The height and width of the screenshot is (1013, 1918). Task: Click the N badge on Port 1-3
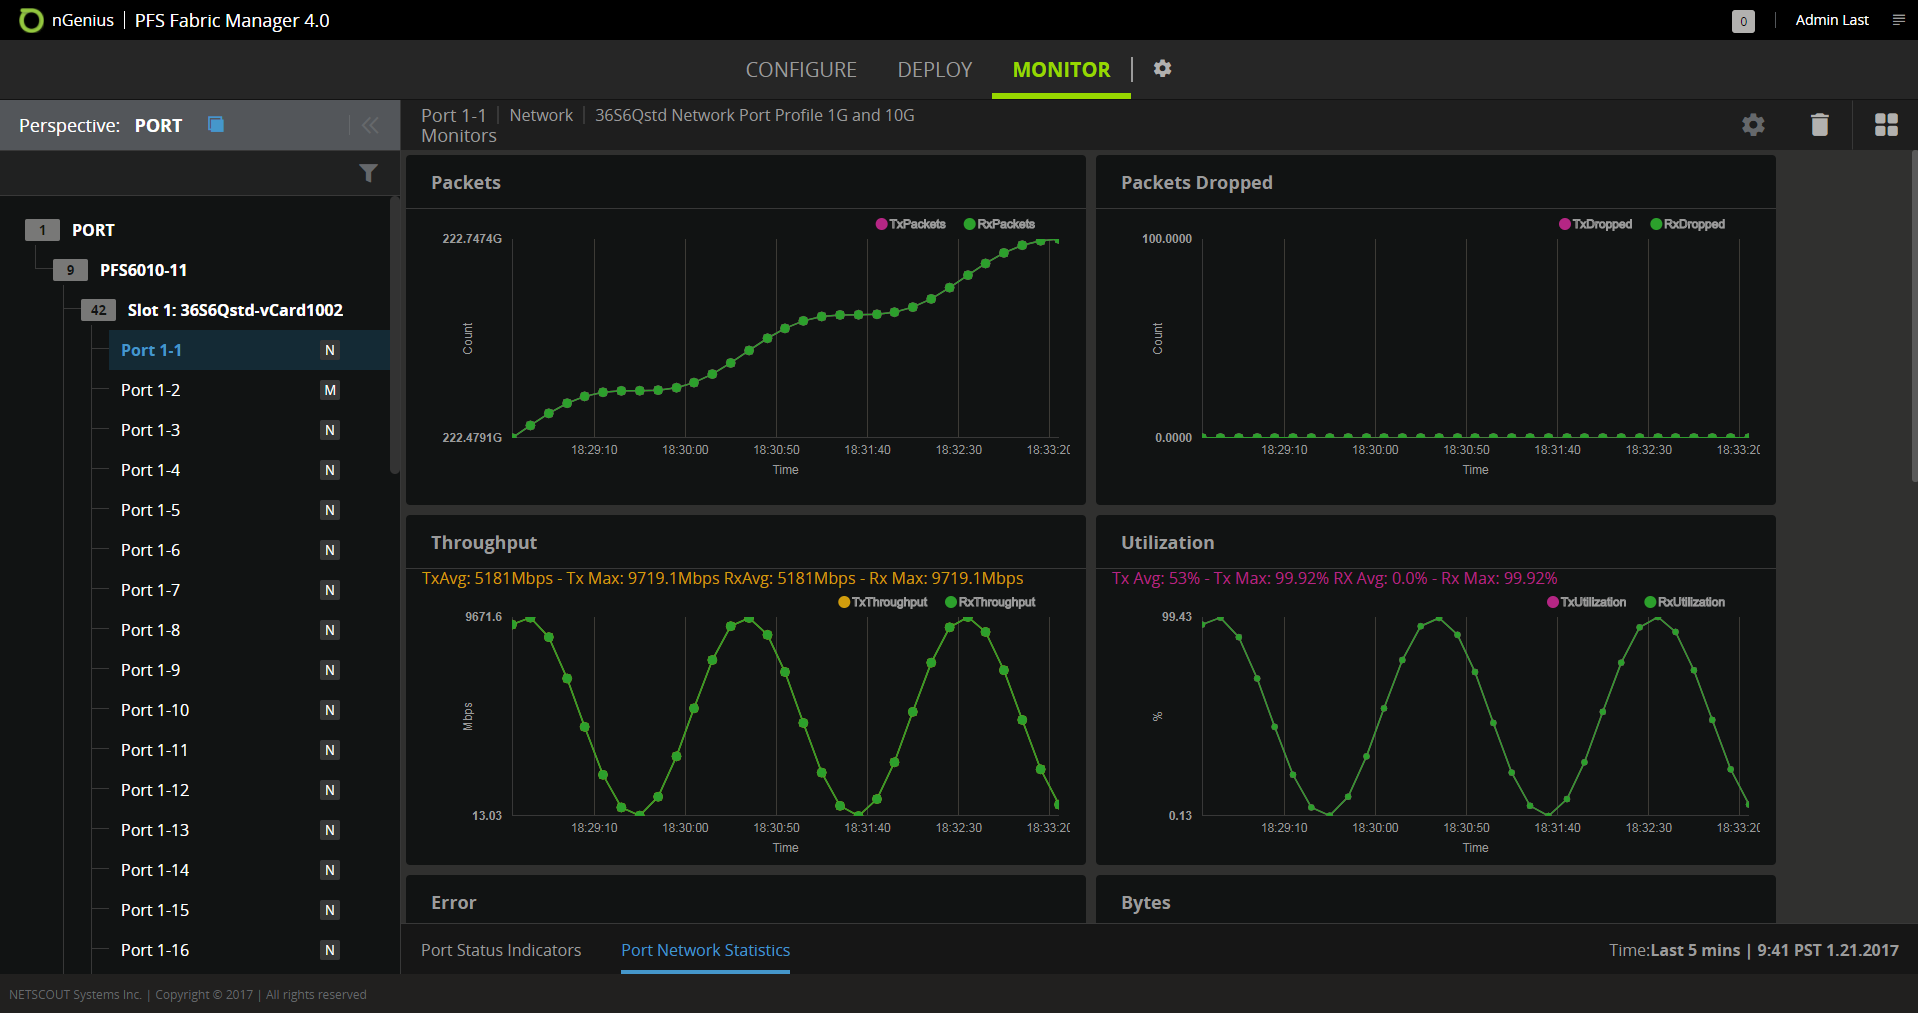point(330,430)
